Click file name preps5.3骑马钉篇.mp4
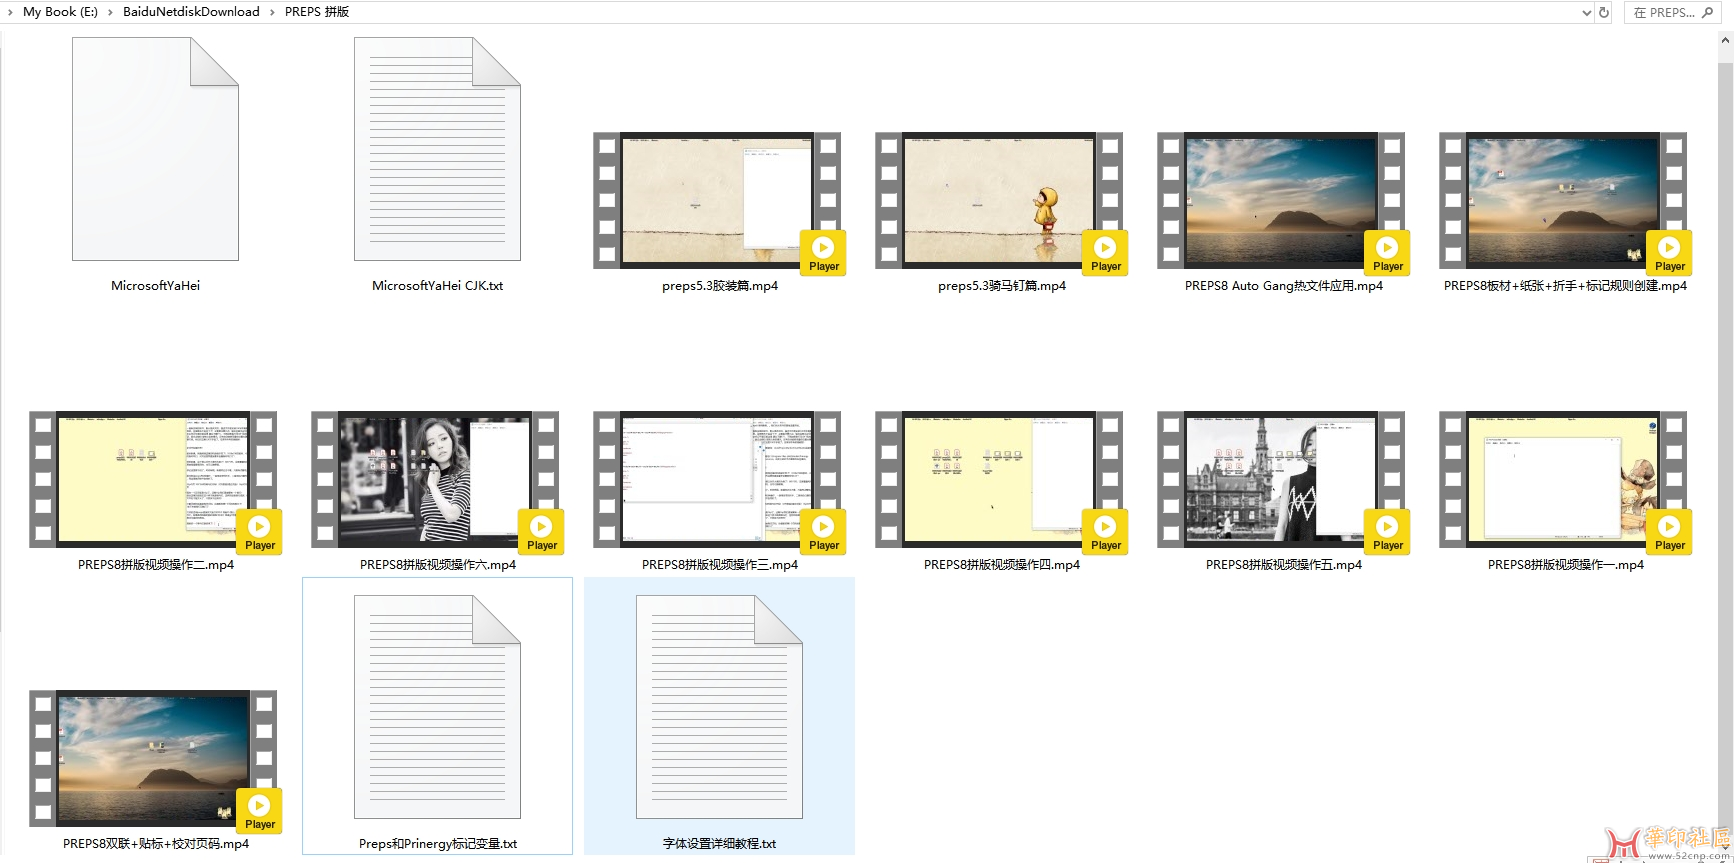 (1002, 286)
